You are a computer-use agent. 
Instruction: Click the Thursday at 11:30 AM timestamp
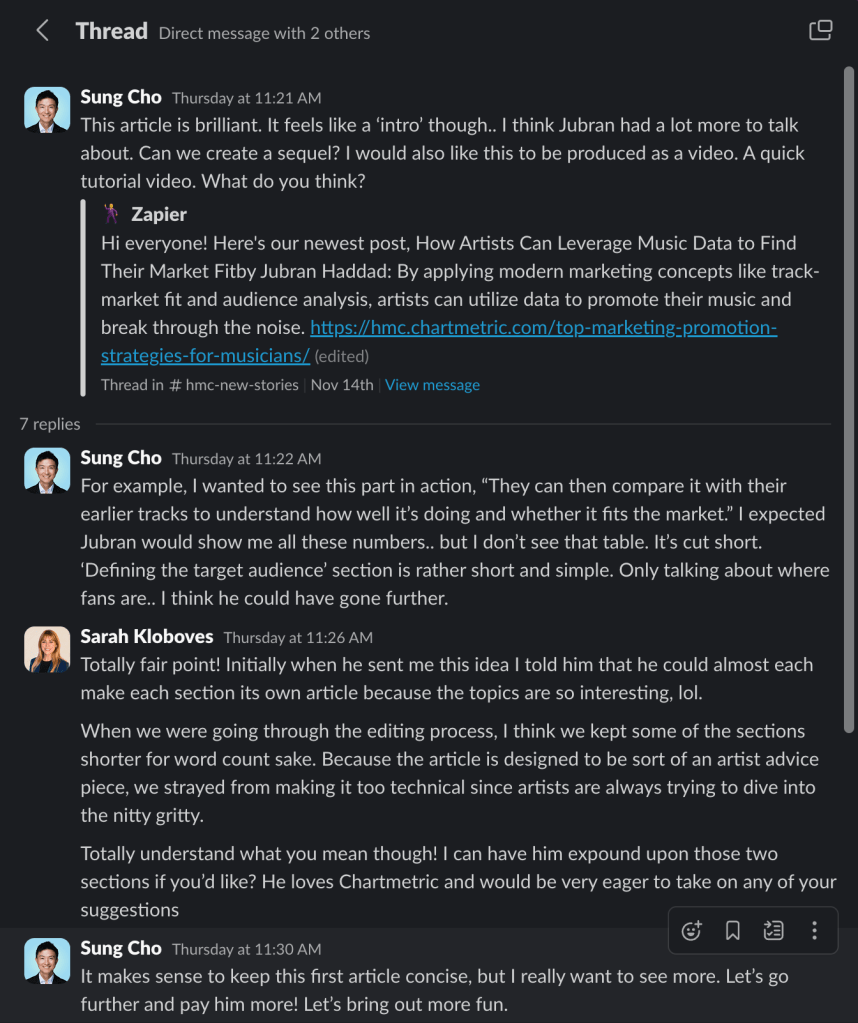point(246,949)
